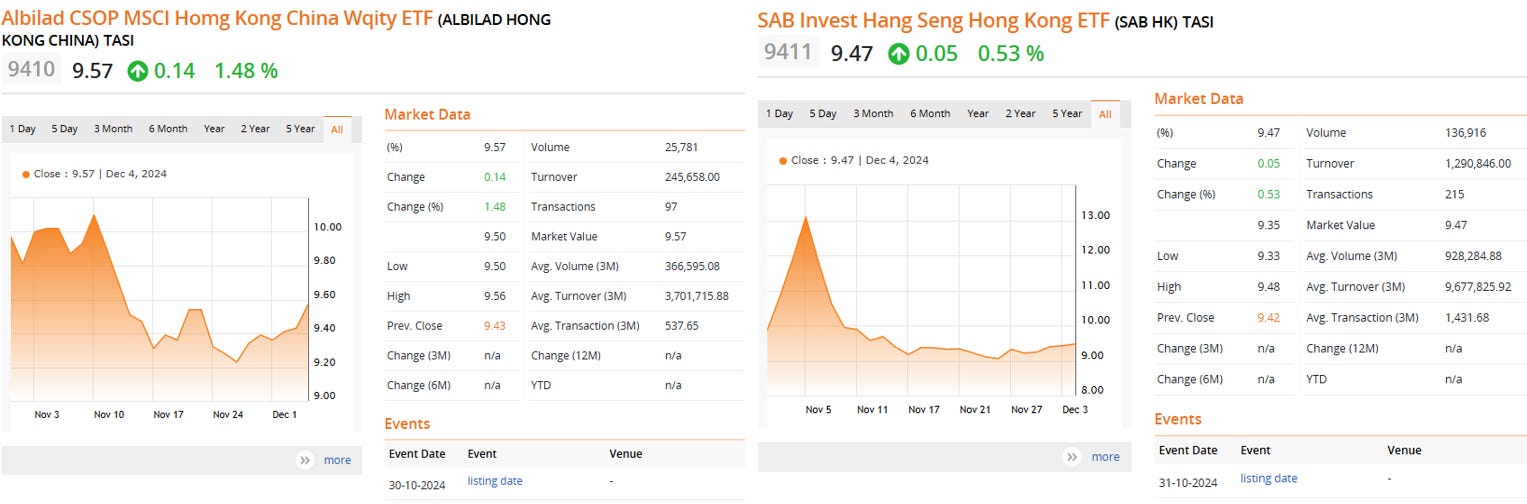Viewport: 1527px width, 504px height.
Task: Click SAB HK Prev. Close value 9.42
Action: pyautogui.click(x=1269, y=318)
